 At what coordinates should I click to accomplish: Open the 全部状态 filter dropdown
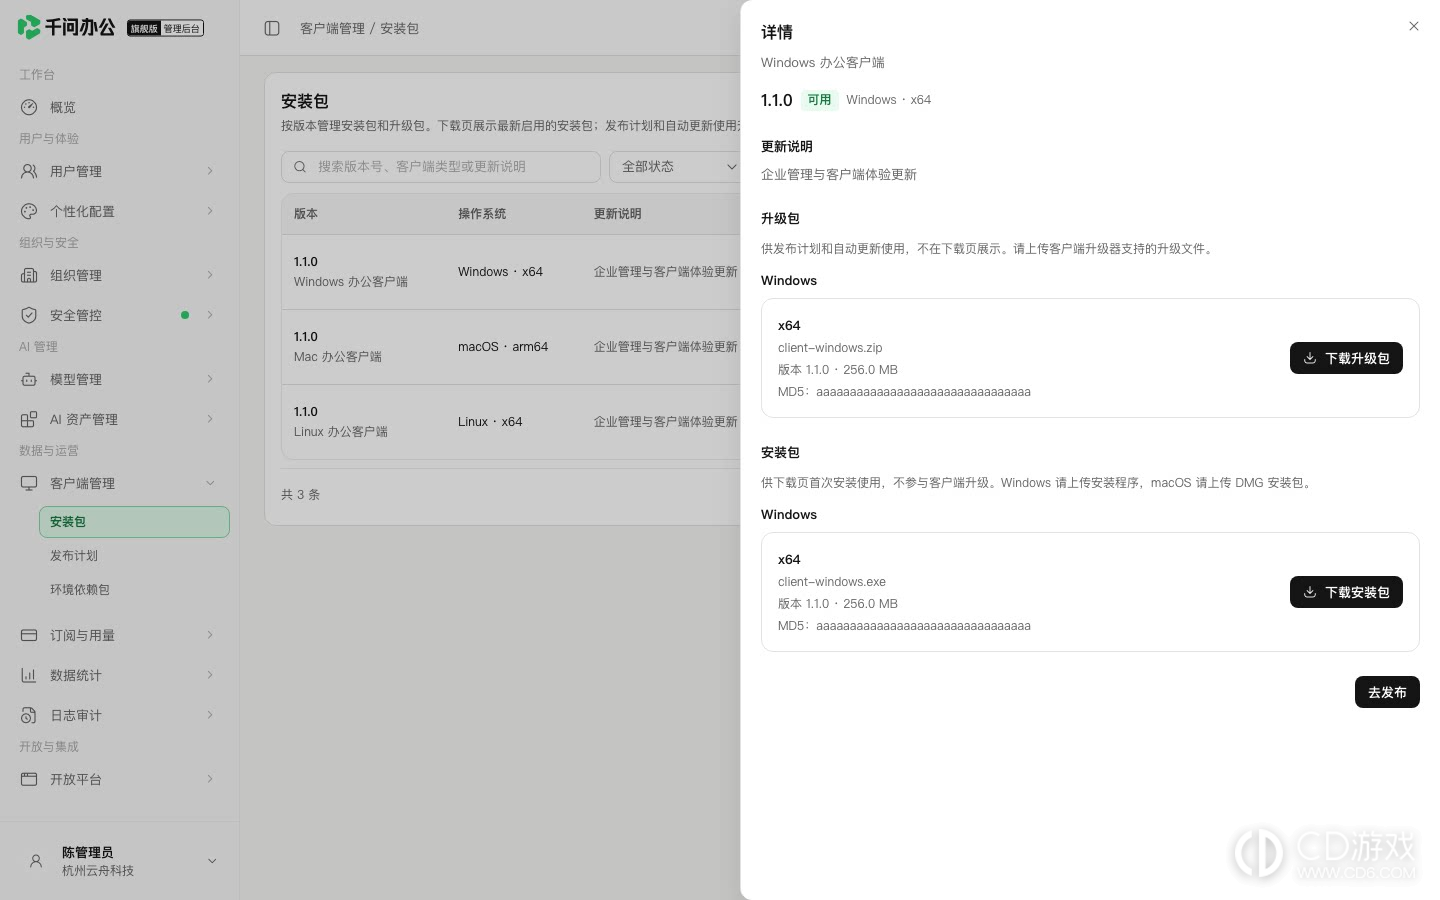[678, 167]
